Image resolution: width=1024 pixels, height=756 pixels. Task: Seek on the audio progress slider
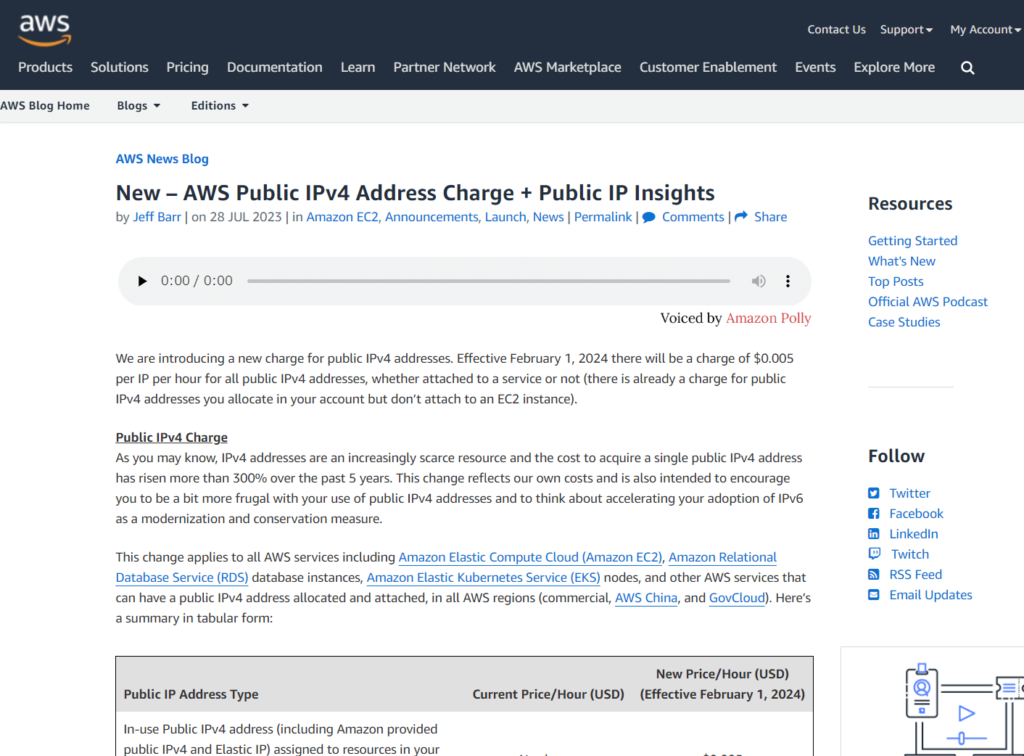pos(488,281)
